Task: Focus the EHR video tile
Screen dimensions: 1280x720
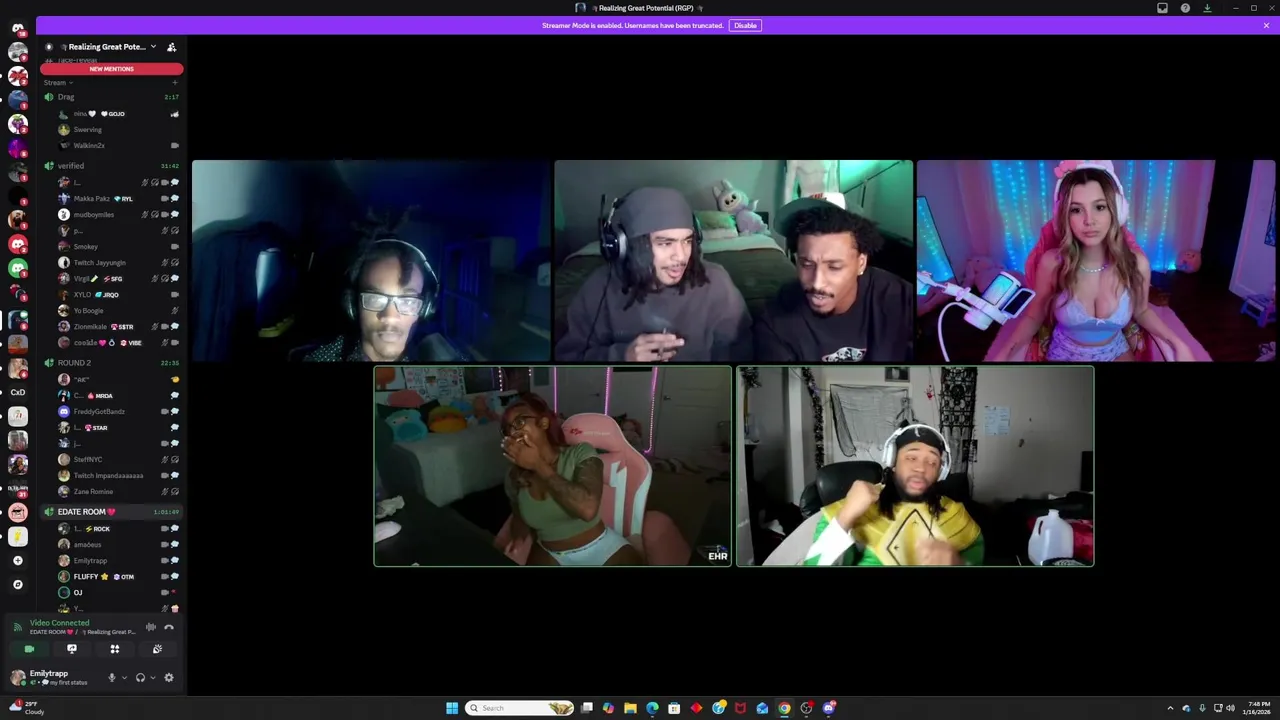Action: pyautogui.click(x=553, y=466)
